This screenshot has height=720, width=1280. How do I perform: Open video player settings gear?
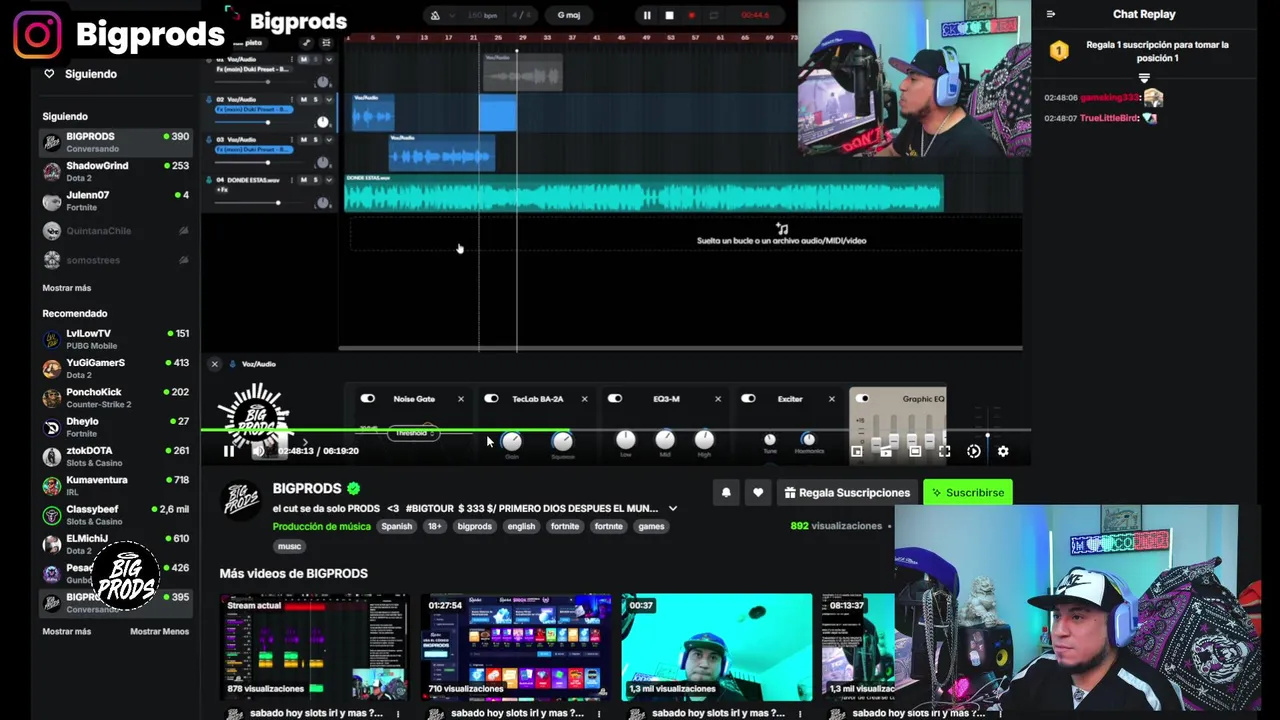(1003, 451)
